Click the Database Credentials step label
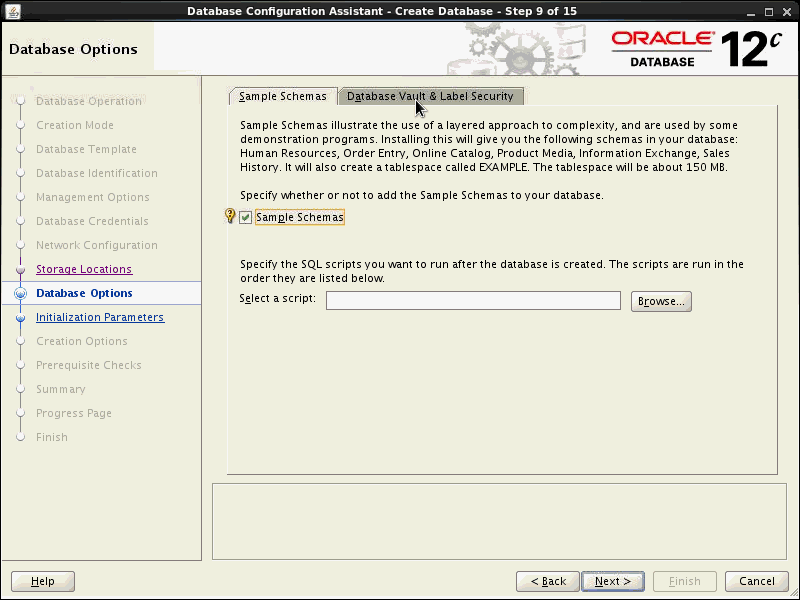Viewport: 800px width, 600px height. tap(92, 221)
